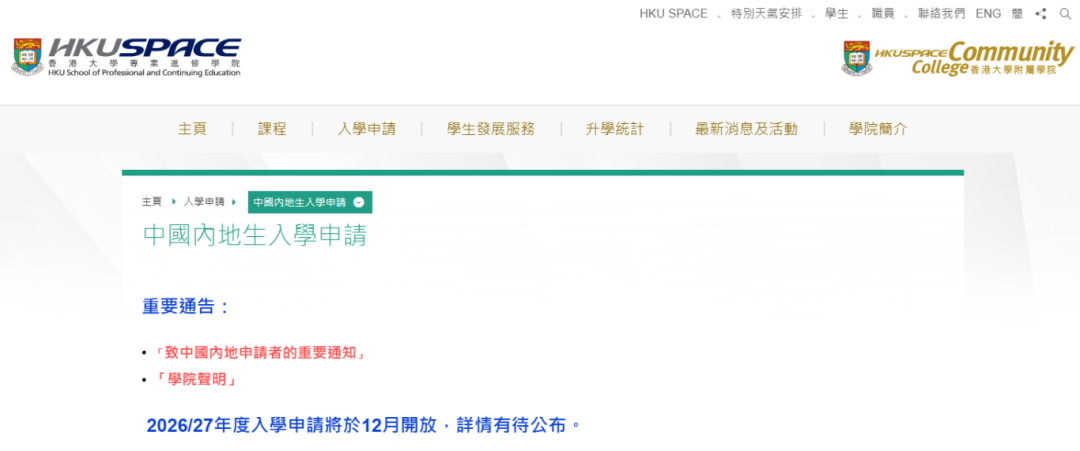Click the HKU SPACE logo

pos(127,57)
